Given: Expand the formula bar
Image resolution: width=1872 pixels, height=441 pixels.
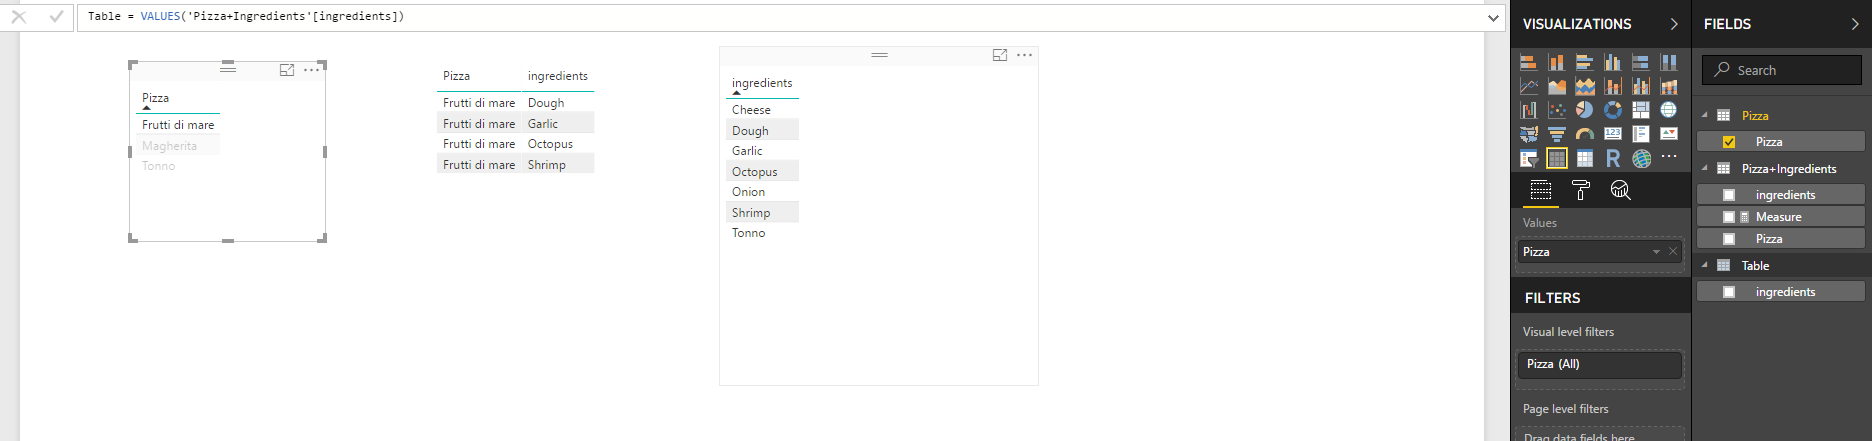Looking at the screenshot, I should coord(1493,17).
